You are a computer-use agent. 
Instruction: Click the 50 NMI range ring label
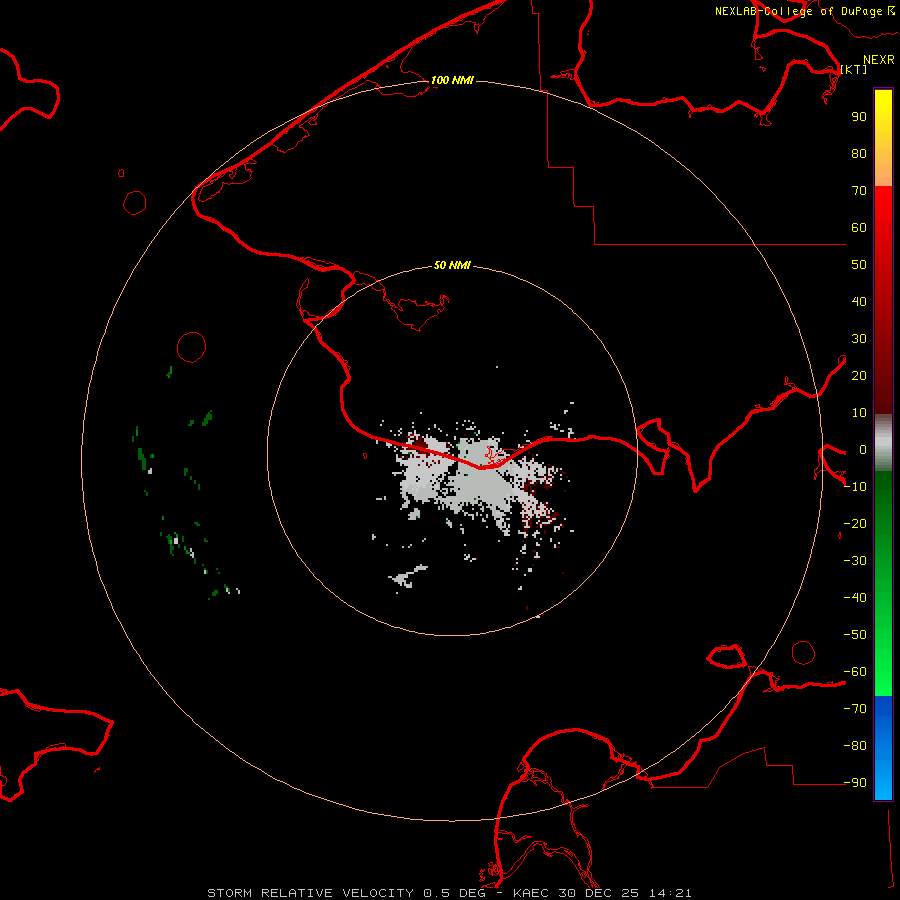click(x=452, y=265)
